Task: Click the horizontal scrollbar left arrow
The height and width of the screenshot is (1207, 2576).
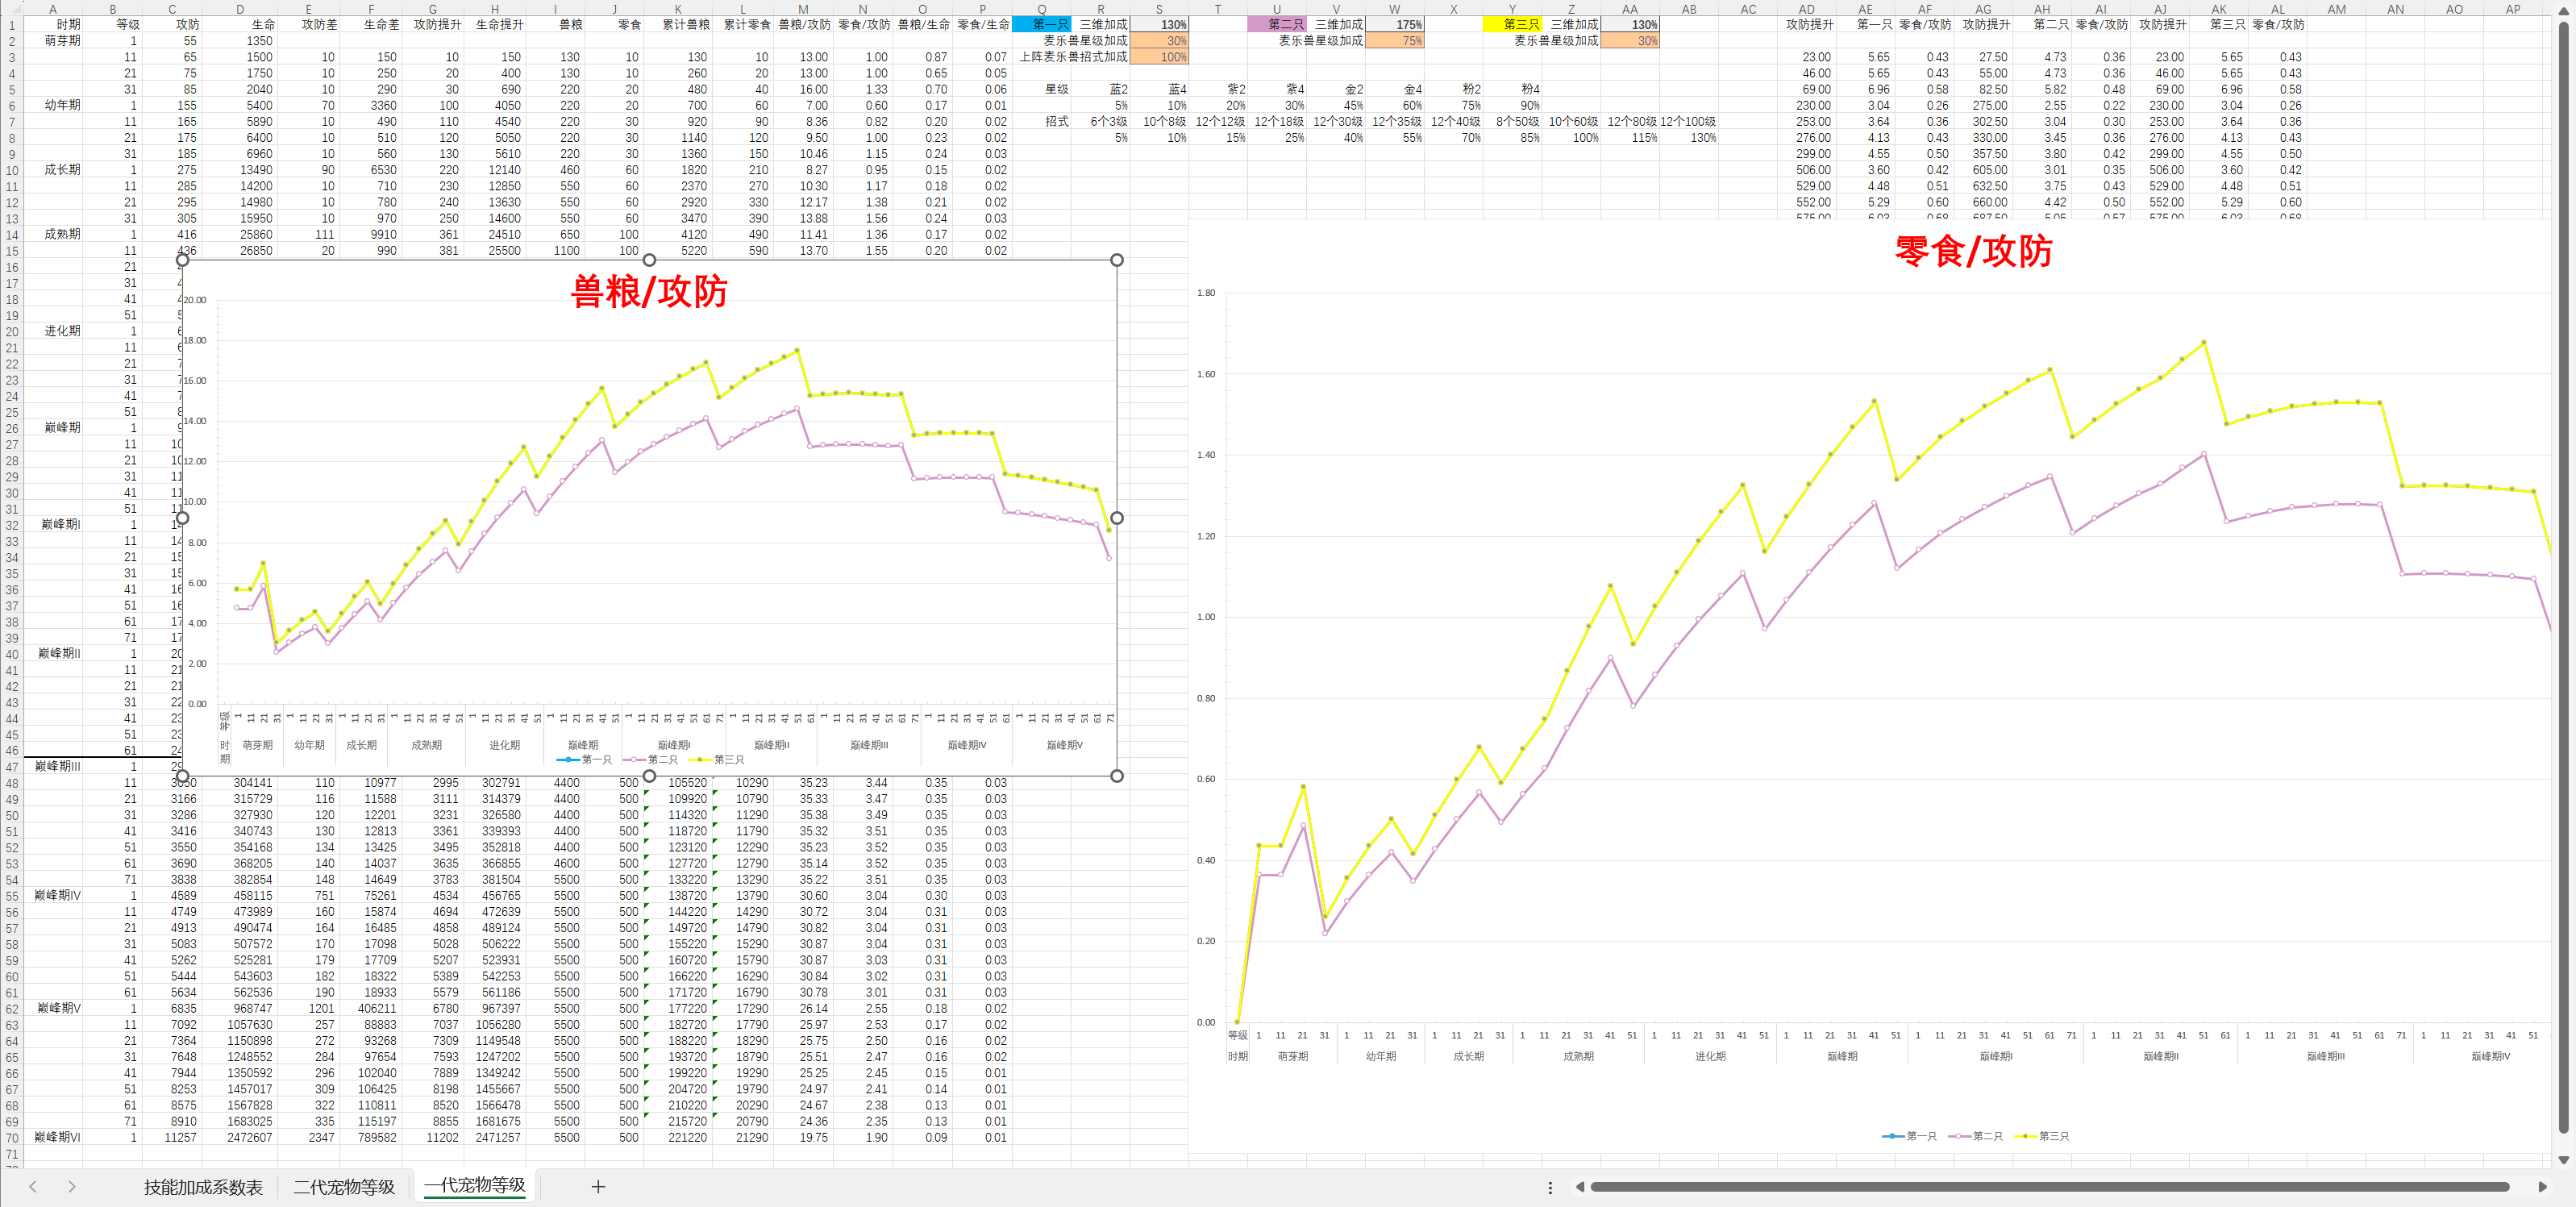Action: pyautogui.click(x=1580, y=1187)
